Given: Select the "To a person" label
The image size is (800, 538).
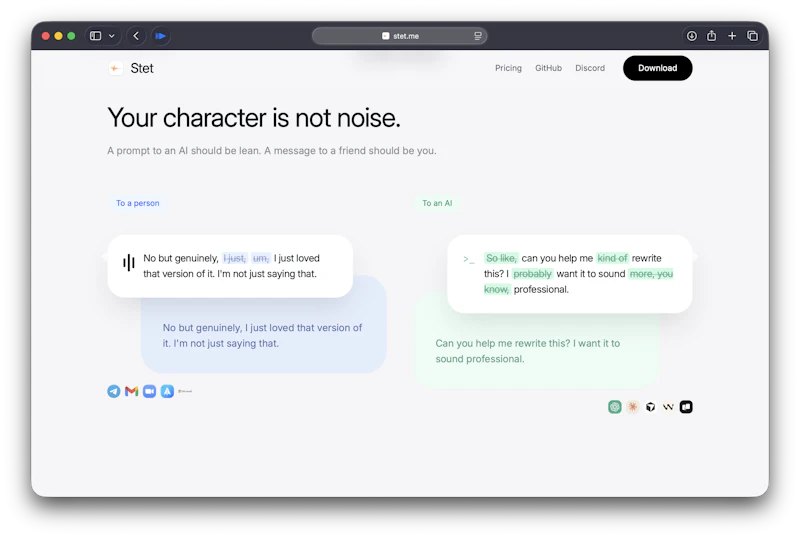Looking at the screenshot, I should (x=138, y=203).
